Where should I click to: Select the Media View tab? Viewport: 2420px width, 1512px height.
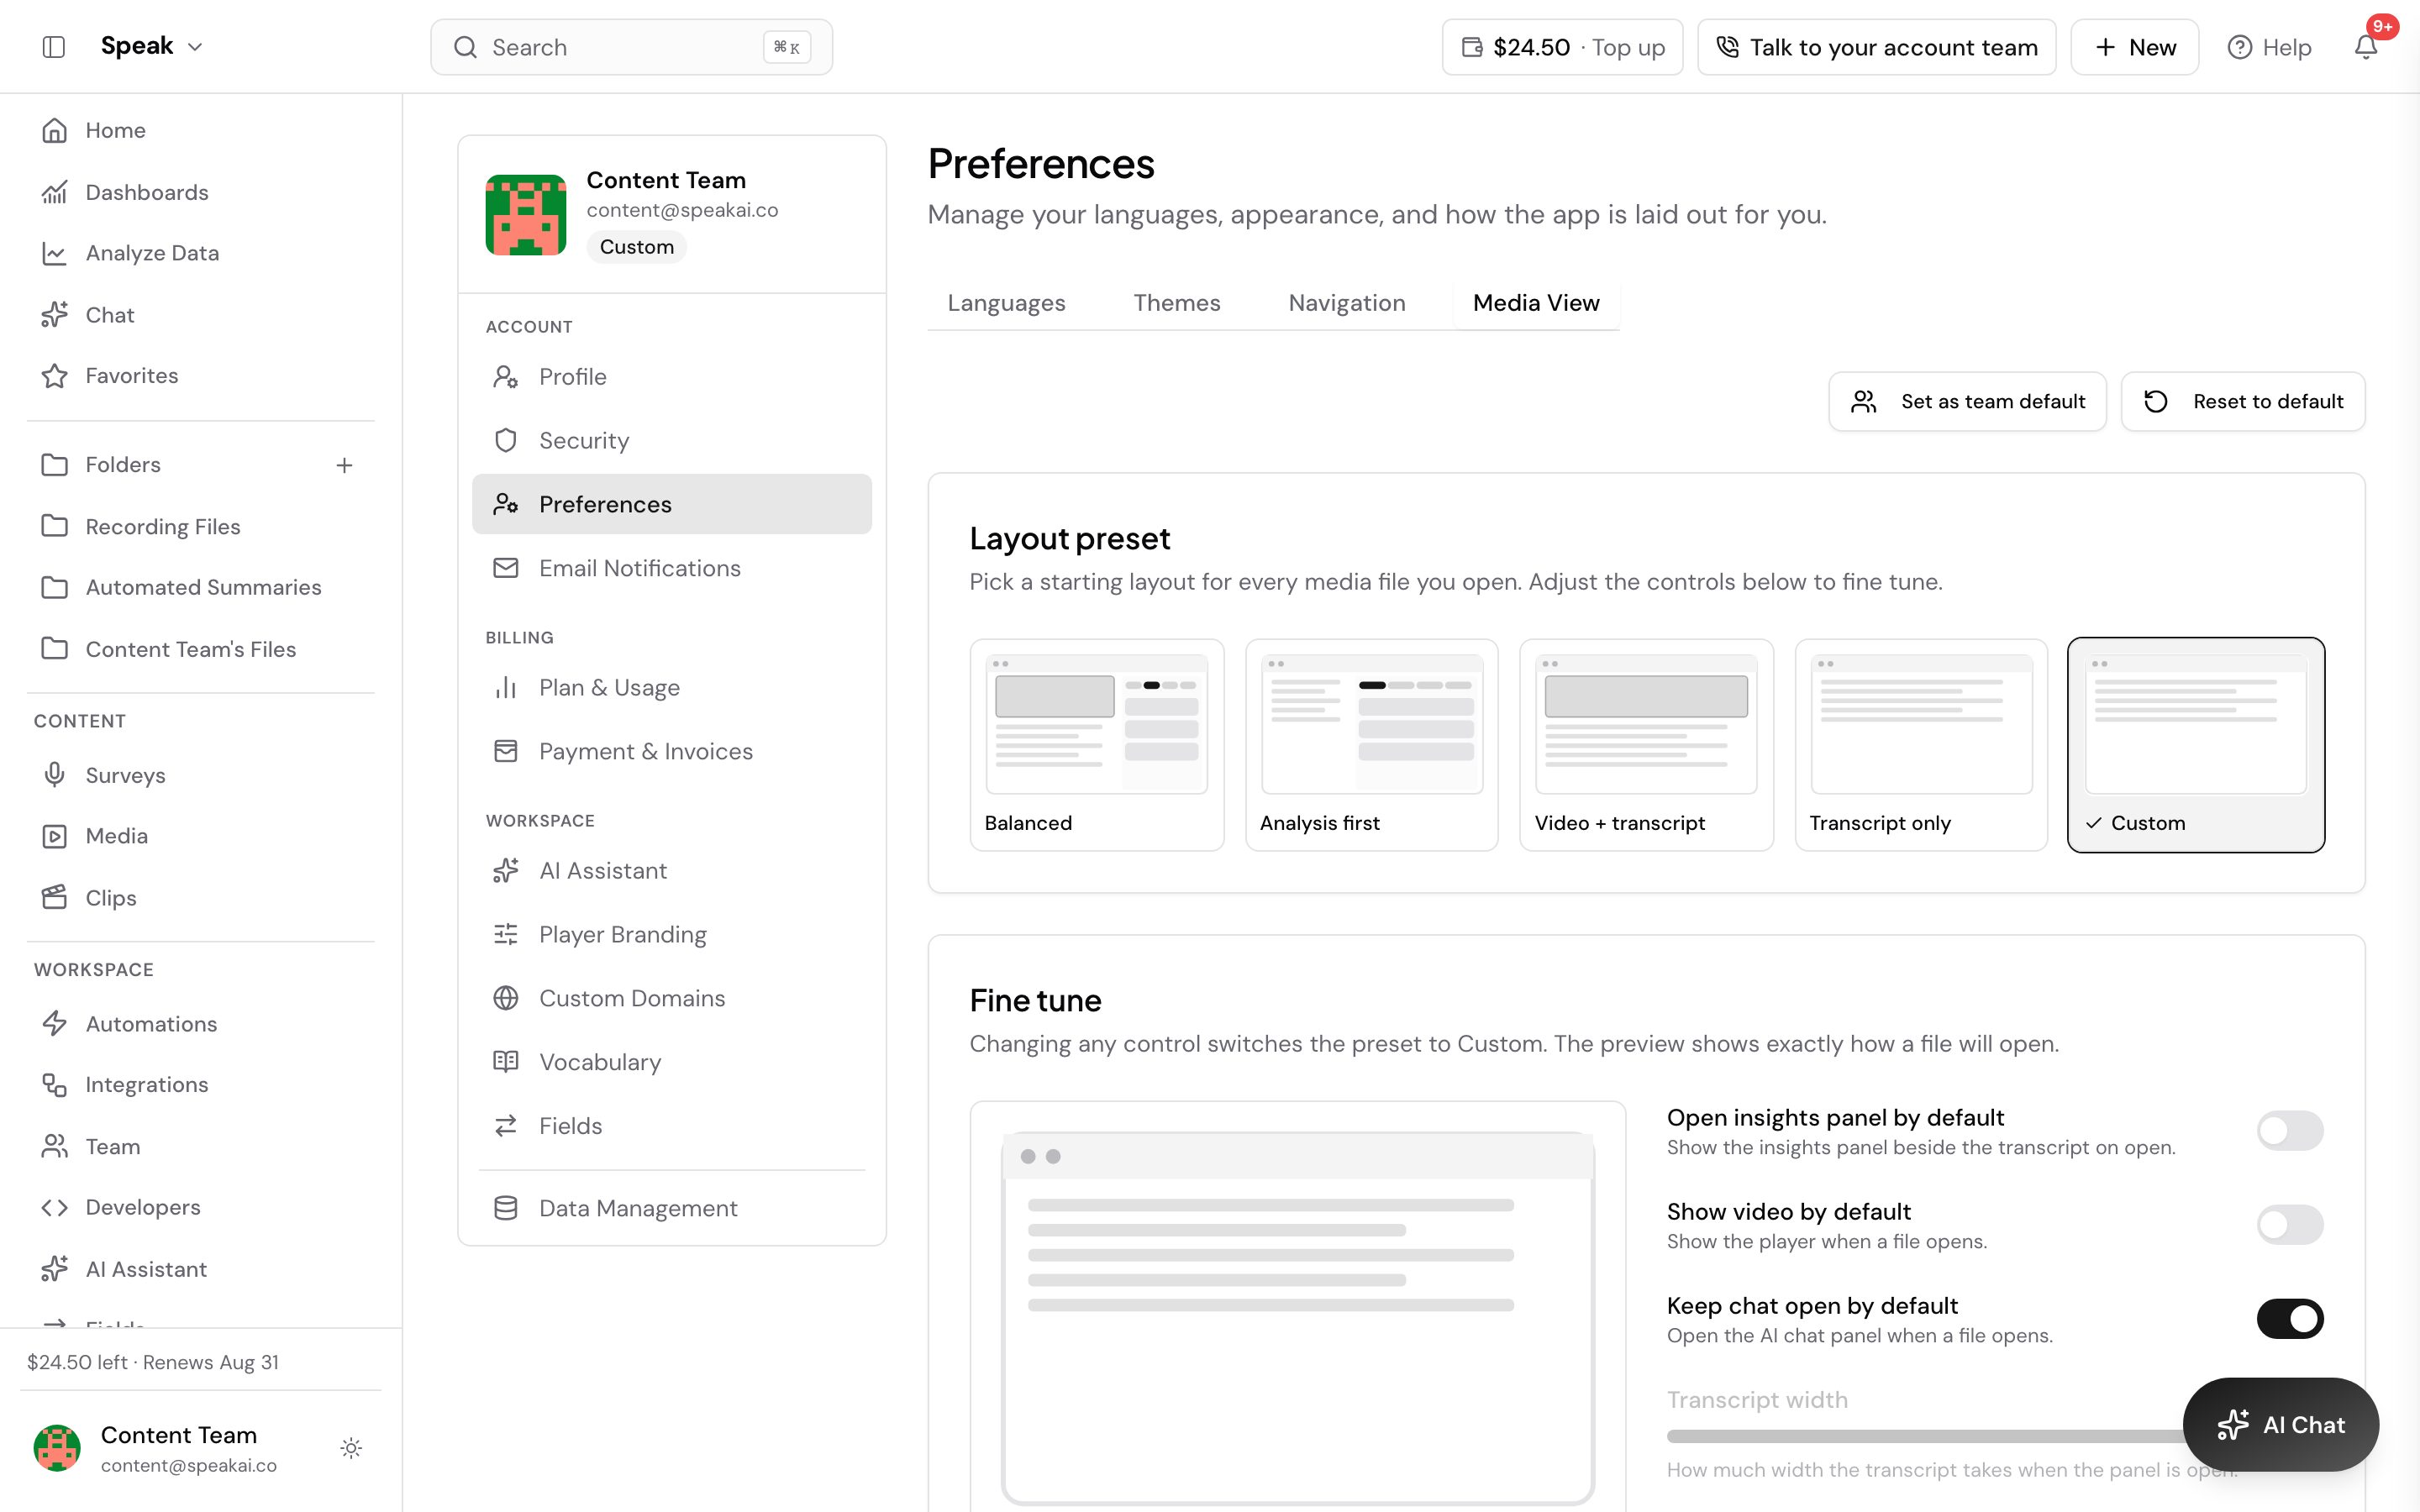[x=1536, y=303]
